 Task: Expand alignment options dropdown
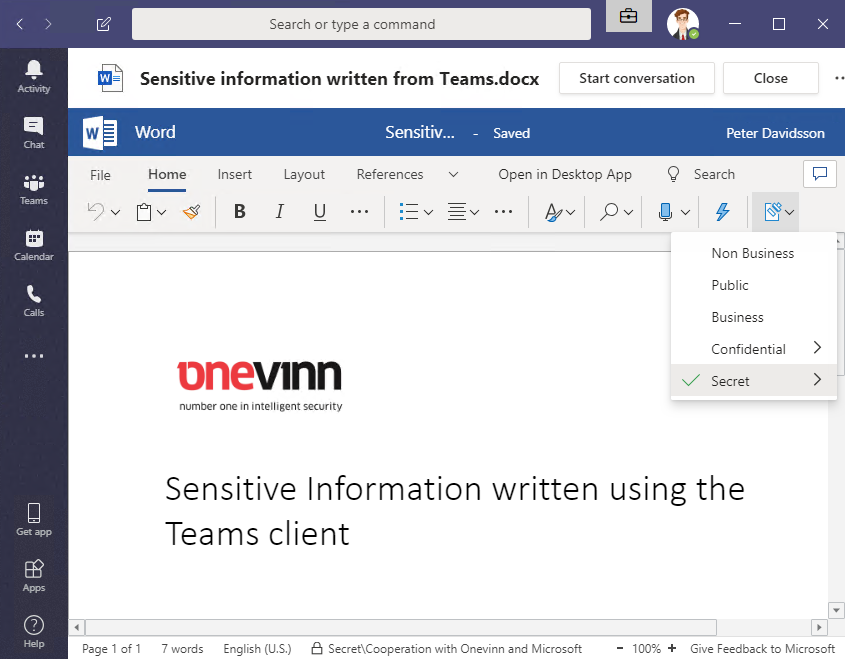coord(474,212)
